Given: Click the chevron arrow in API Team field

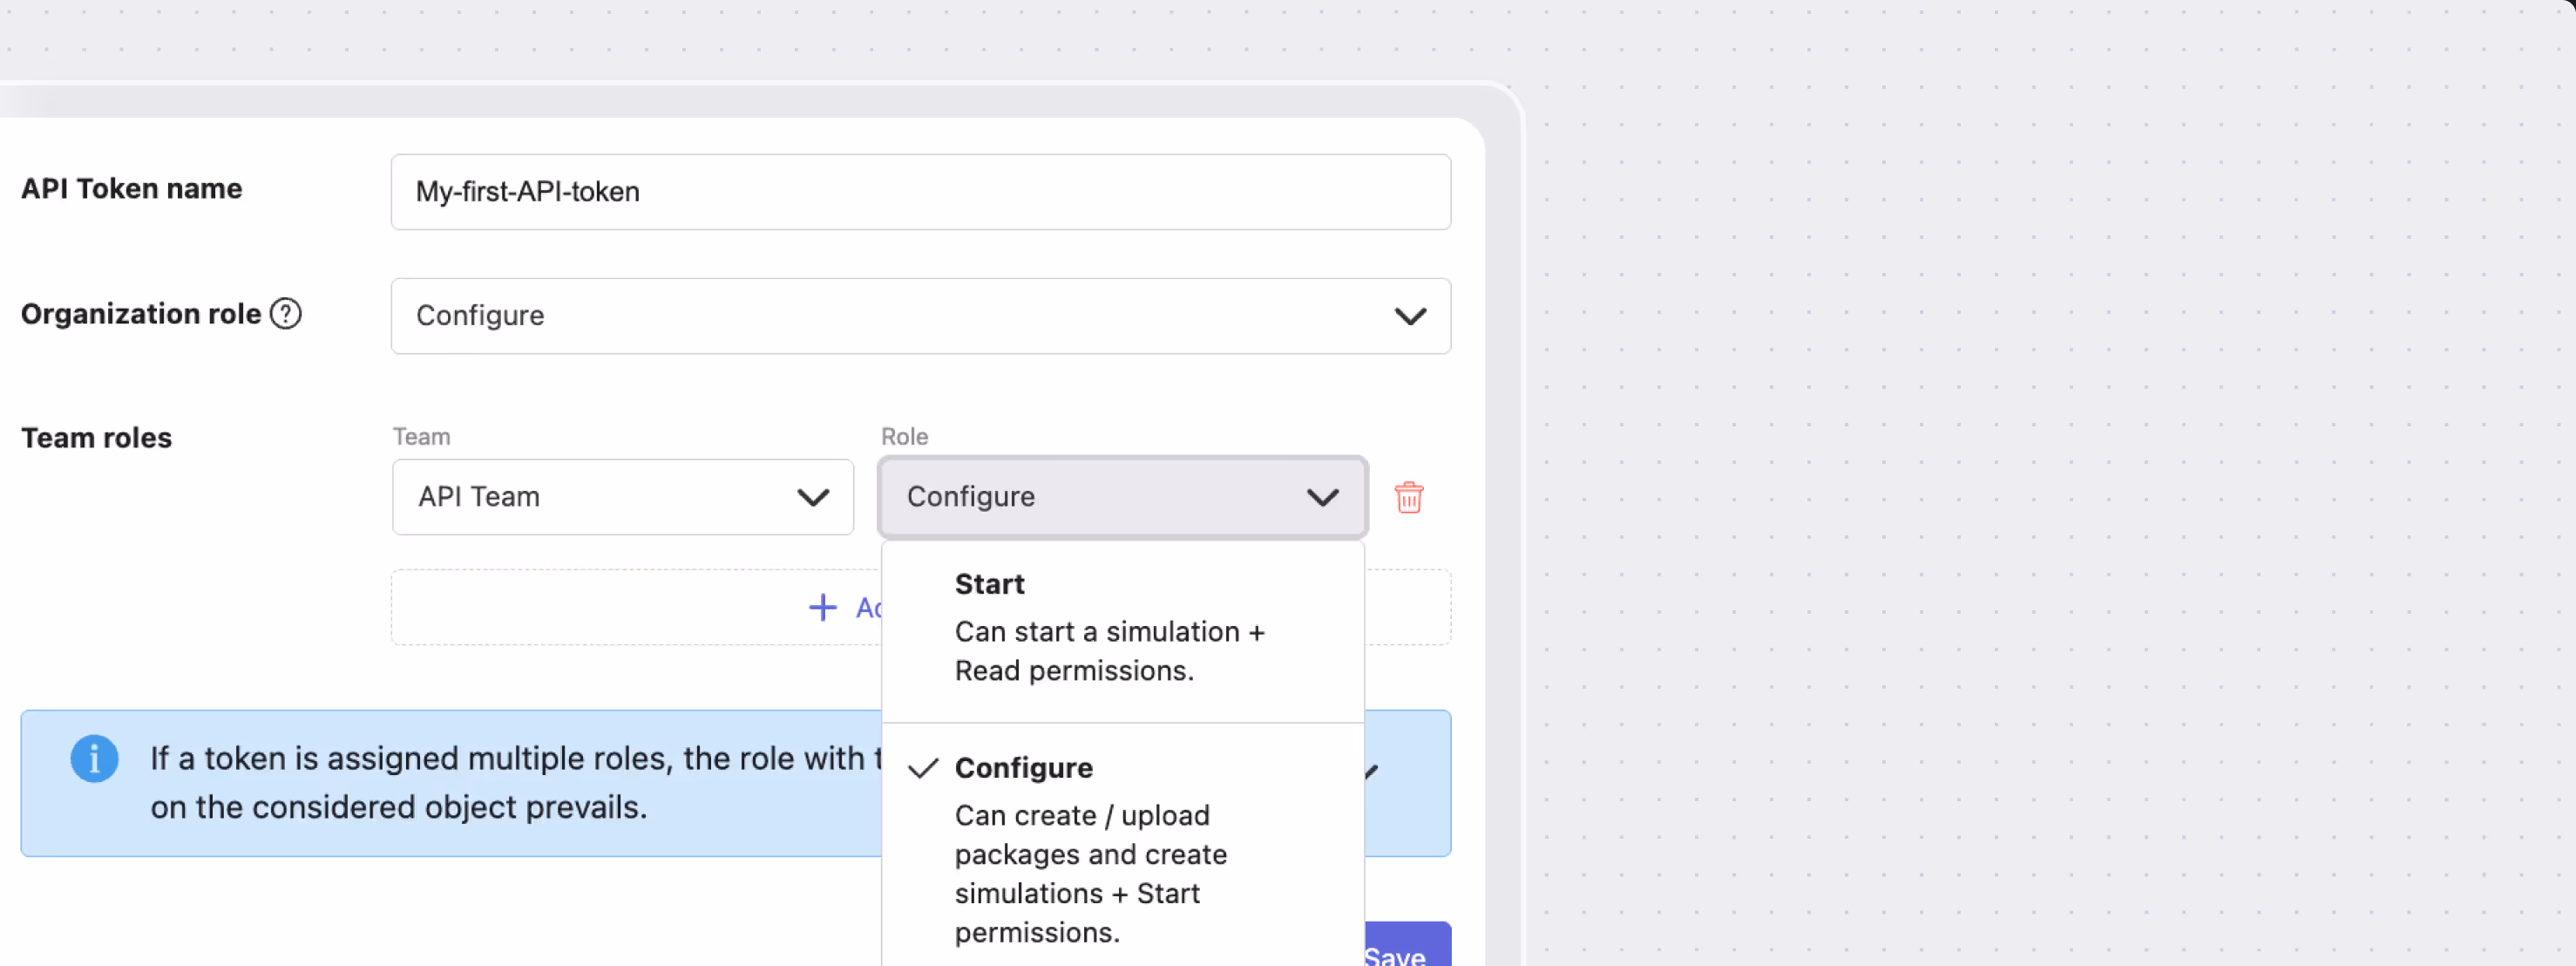Looking at the screenshot, I should pyautogui.click(x=813, y=497).
